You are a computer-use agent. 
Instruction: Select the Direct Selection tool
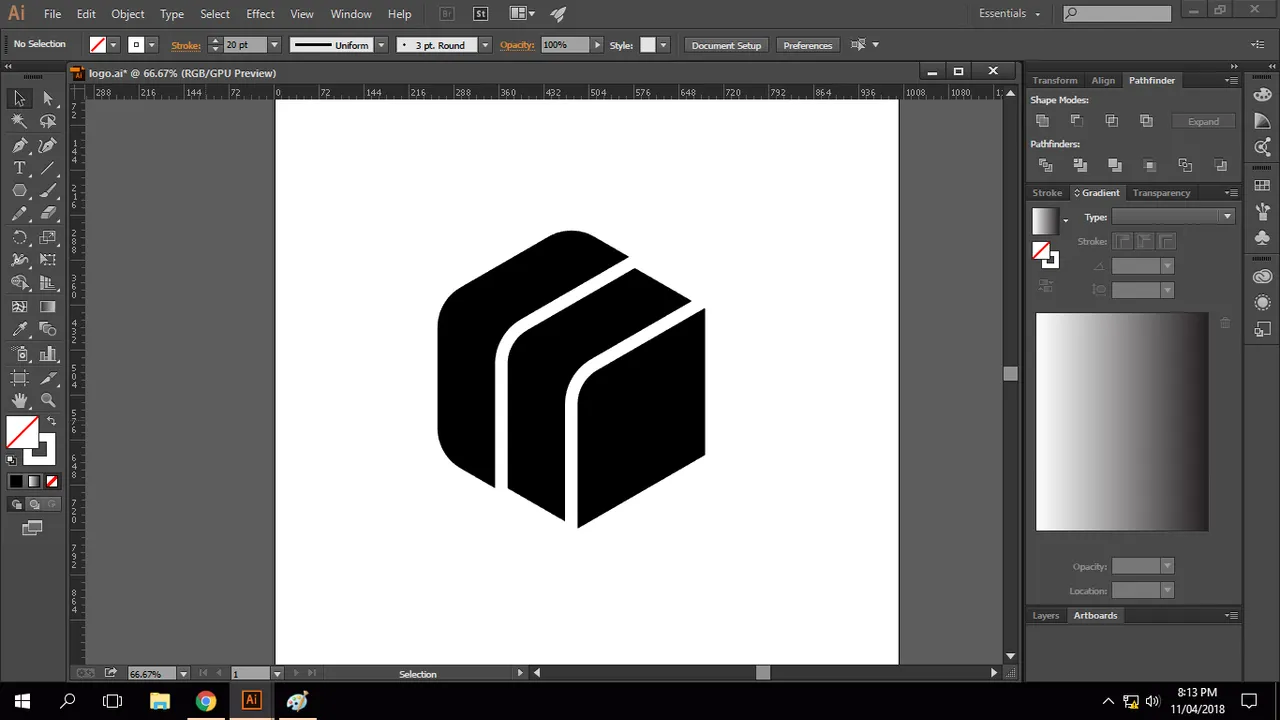48,98
